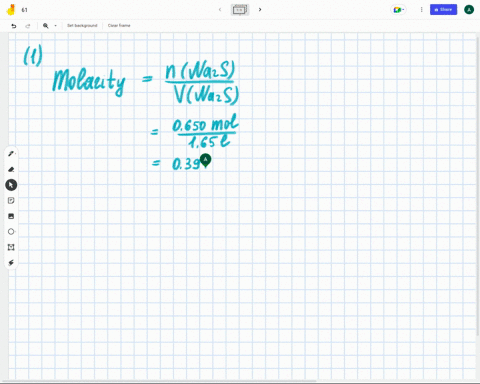Click Clear frame
This screenshot has width=480, height=384.
(119, 26)
